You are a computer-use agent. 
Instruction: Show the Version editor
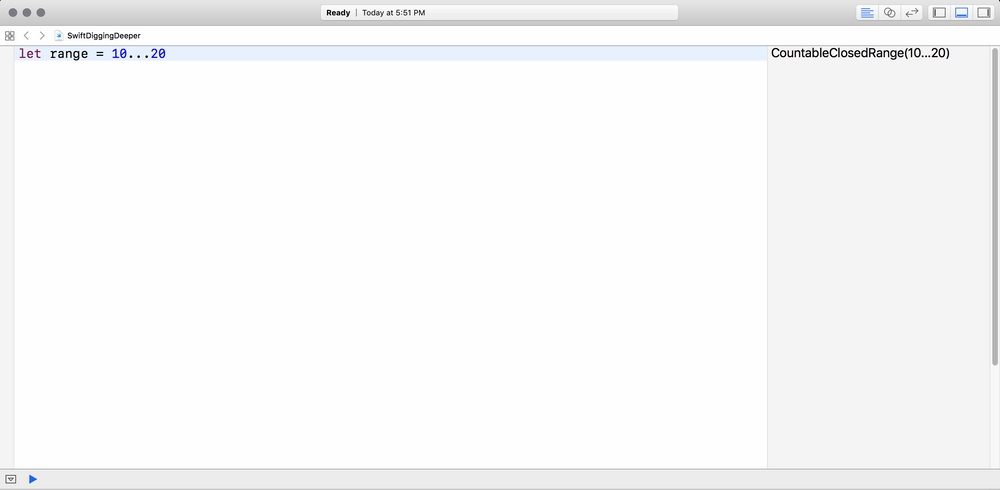tap(912, 13)
